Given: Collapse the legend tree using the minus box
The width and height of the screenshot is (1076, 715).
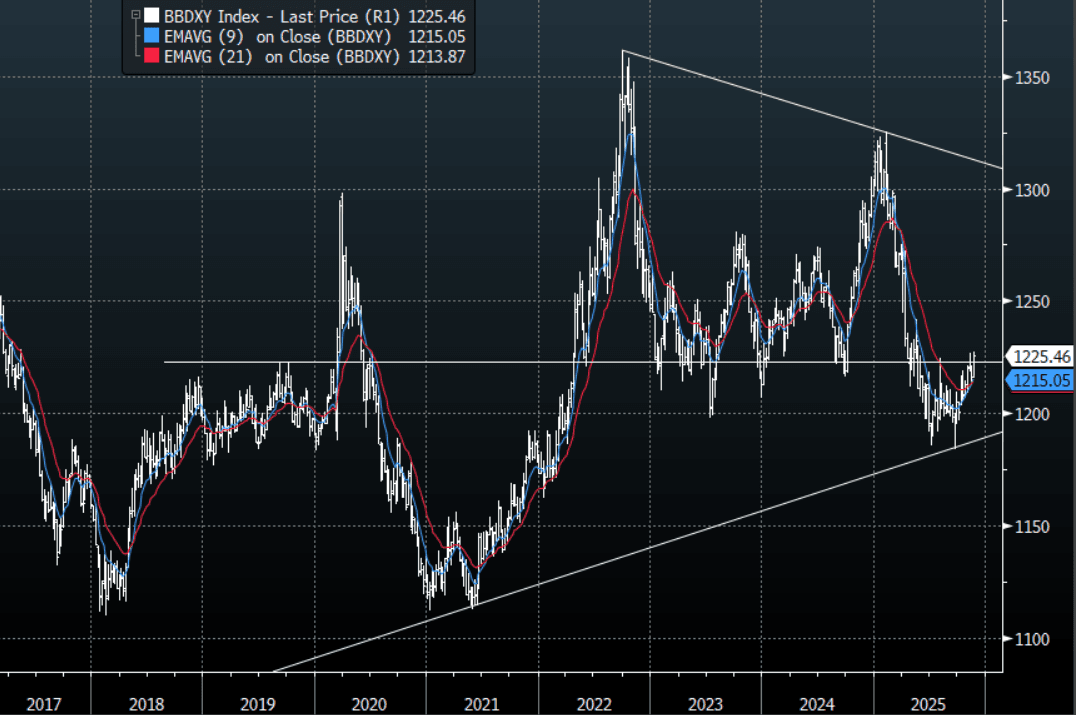Looking at the screenshot, I should (x=133, y=15).
